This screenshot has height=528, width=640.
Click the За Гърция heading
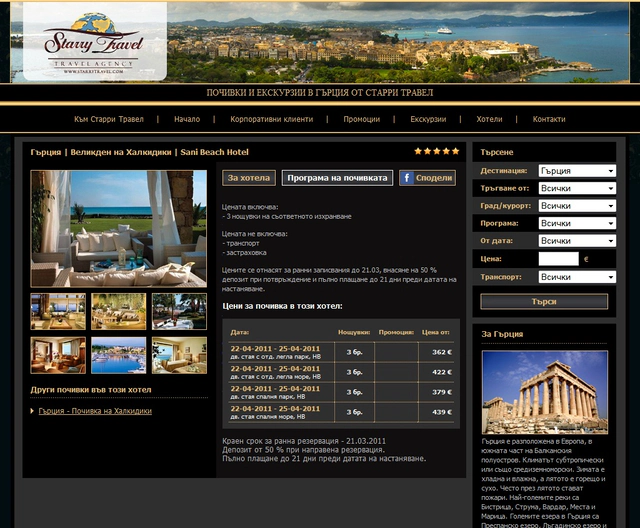point(502,334)
